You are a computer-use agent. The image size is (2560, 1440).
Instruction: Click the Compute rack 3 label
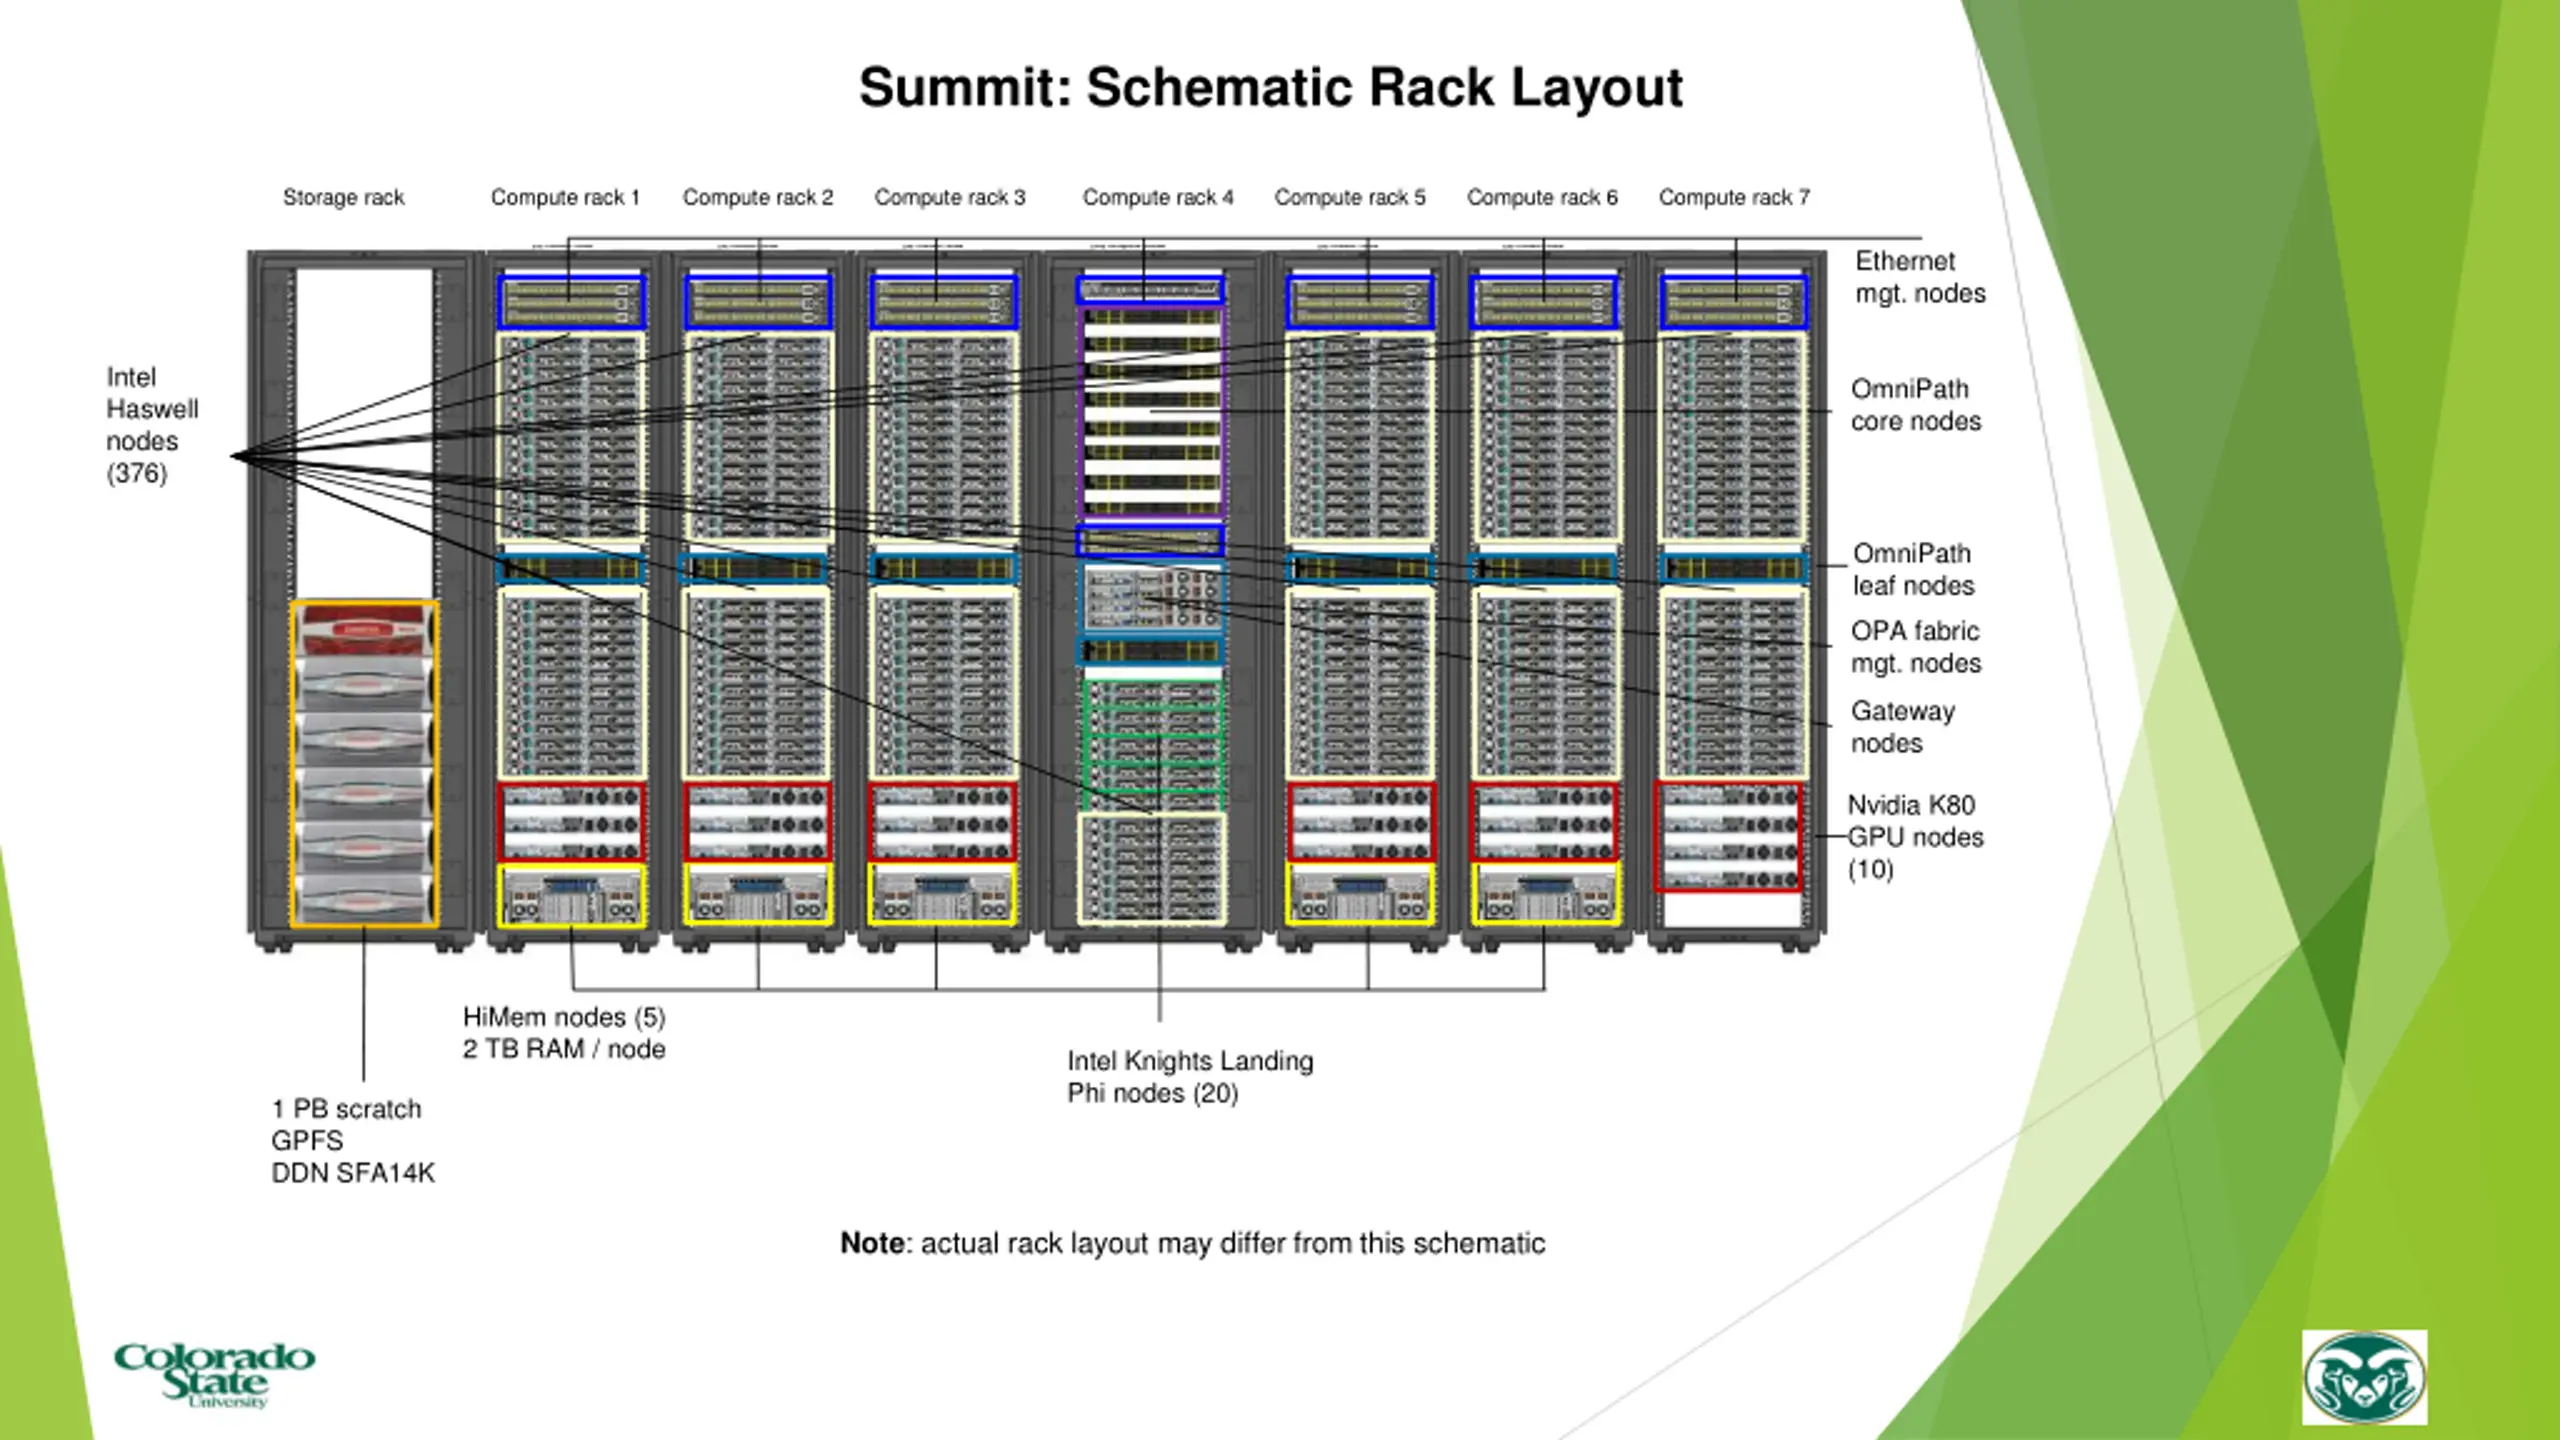pyautogui.click(x=950, y=197)
